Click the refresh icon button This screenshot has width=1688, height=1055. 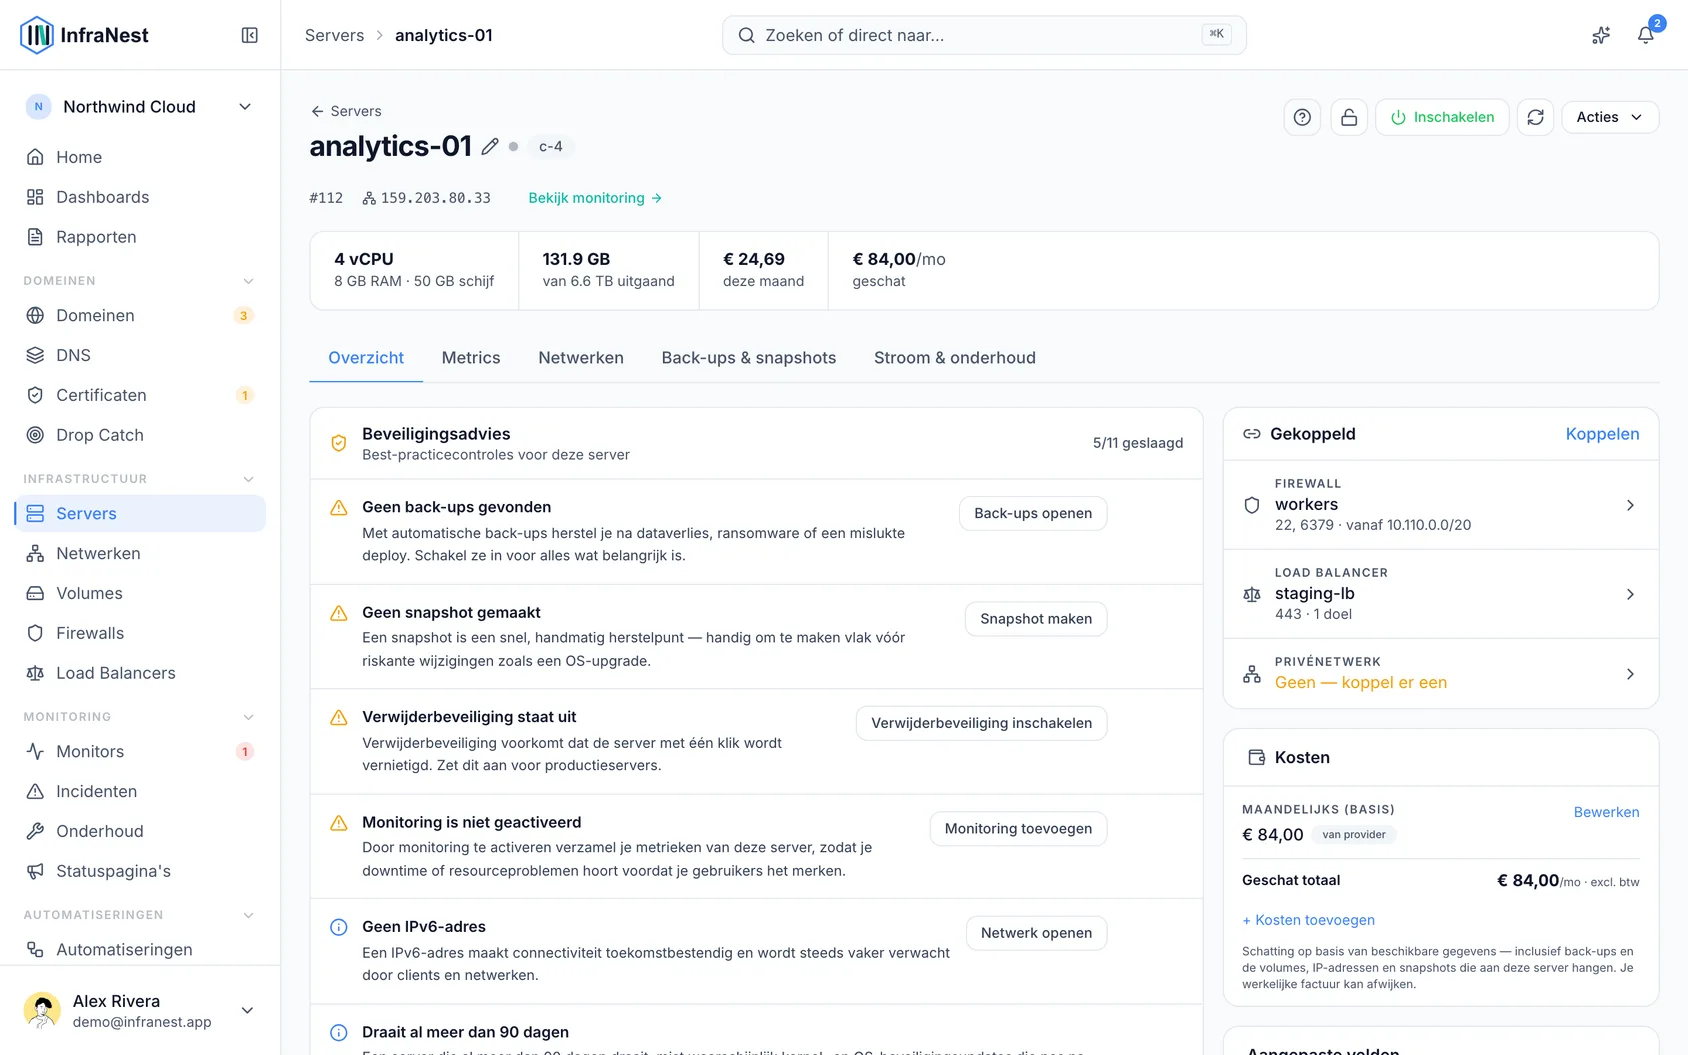point(1535,117)
